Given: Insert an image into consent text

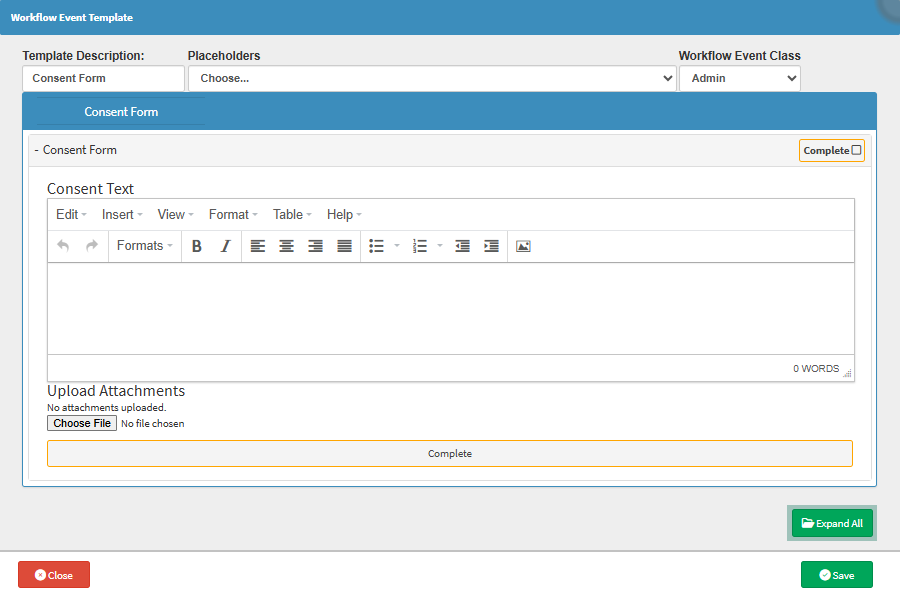Looking at the screenshot, I should pos(523,246).
